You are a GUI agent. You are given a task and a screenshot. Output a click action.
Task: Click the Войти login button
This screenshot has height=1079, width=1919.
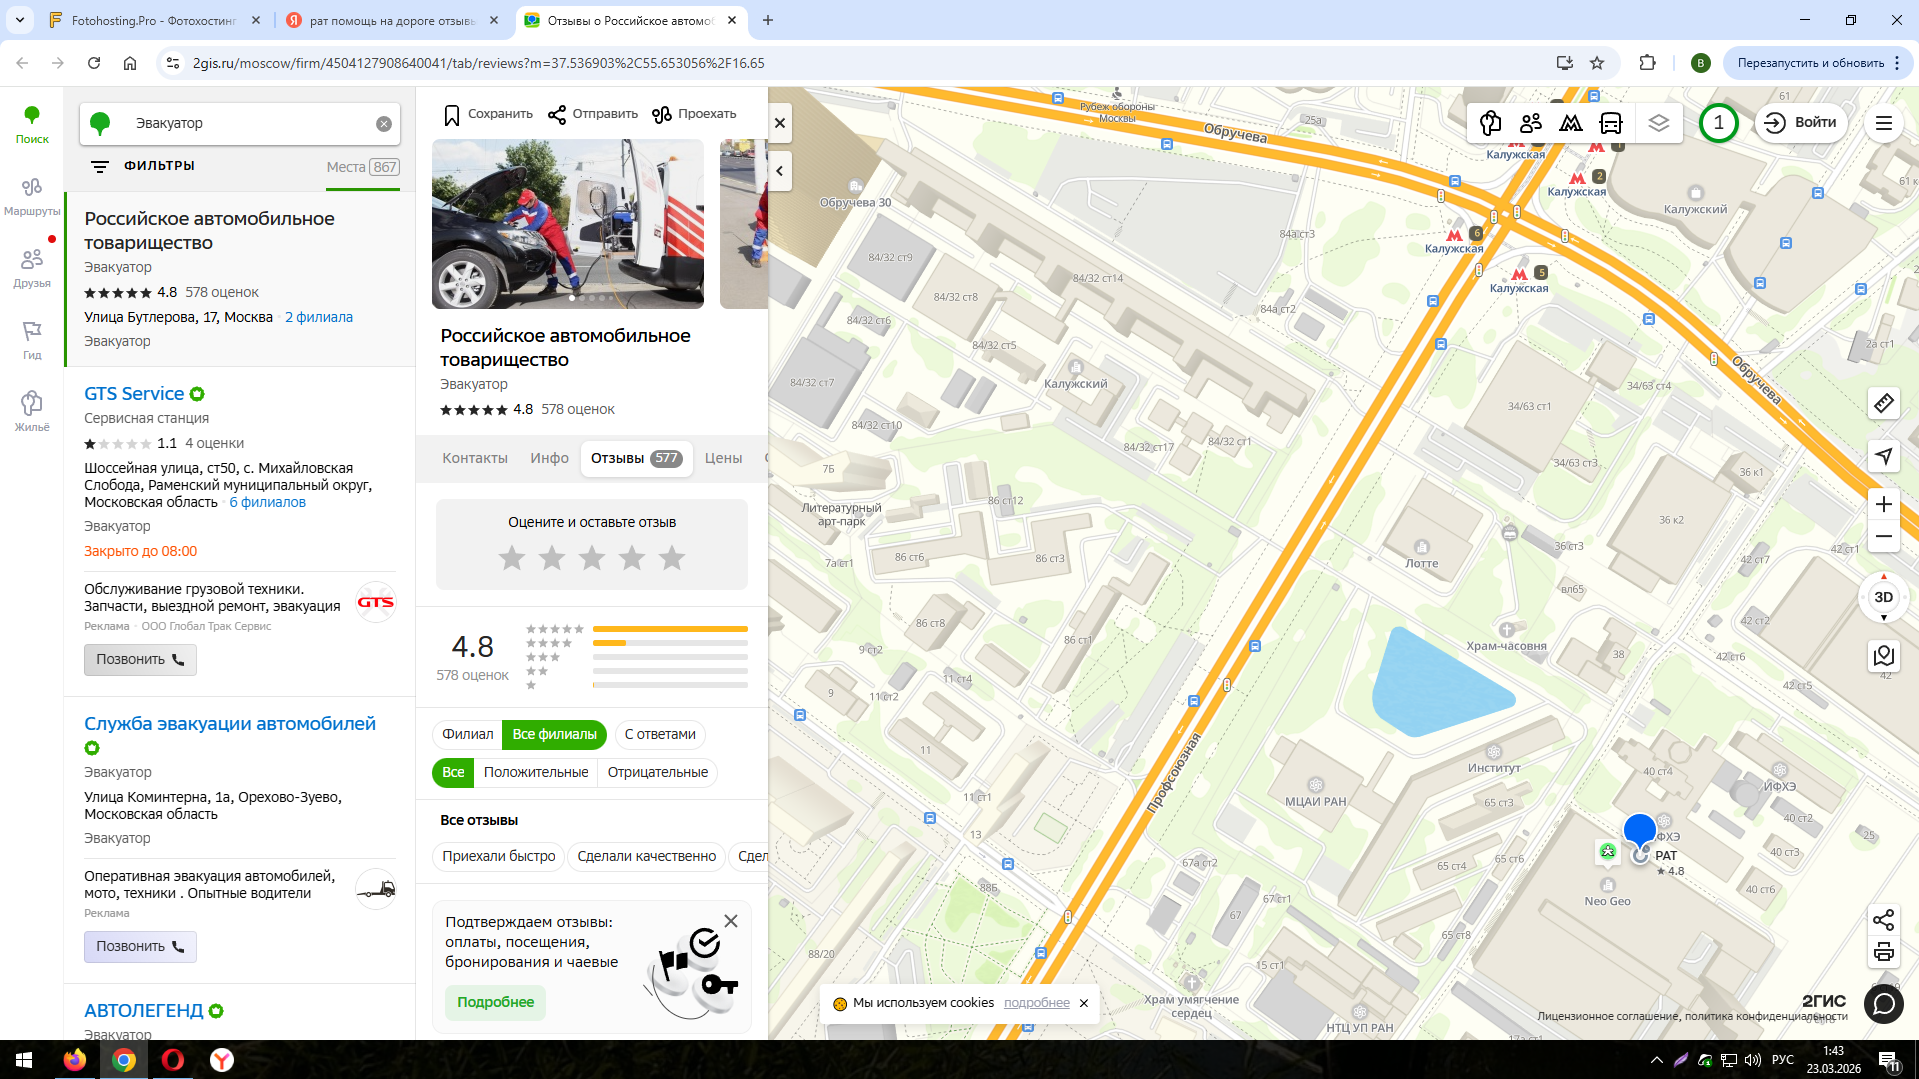pos(1802,123)
